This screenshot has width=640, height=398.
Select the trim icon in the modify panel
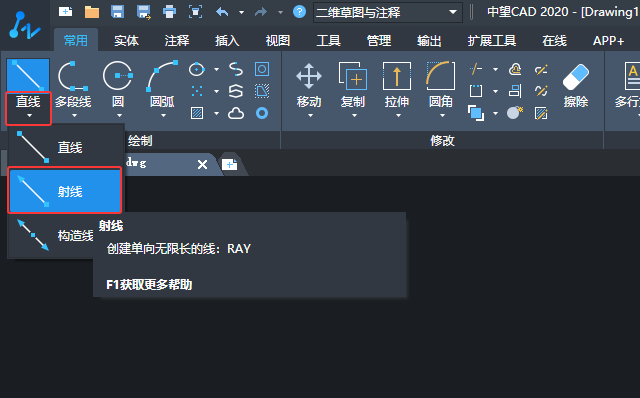pos(476,69)
